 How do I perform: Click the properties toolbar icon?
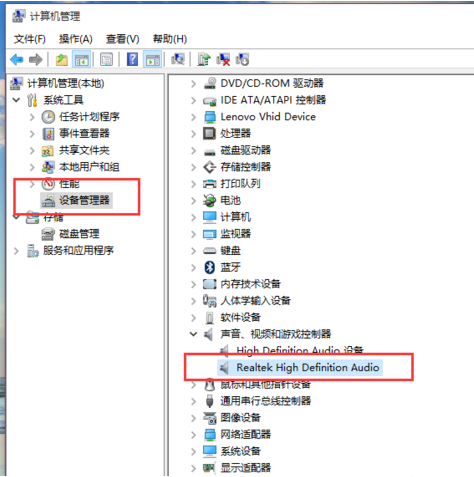click(x=106, y=60)
